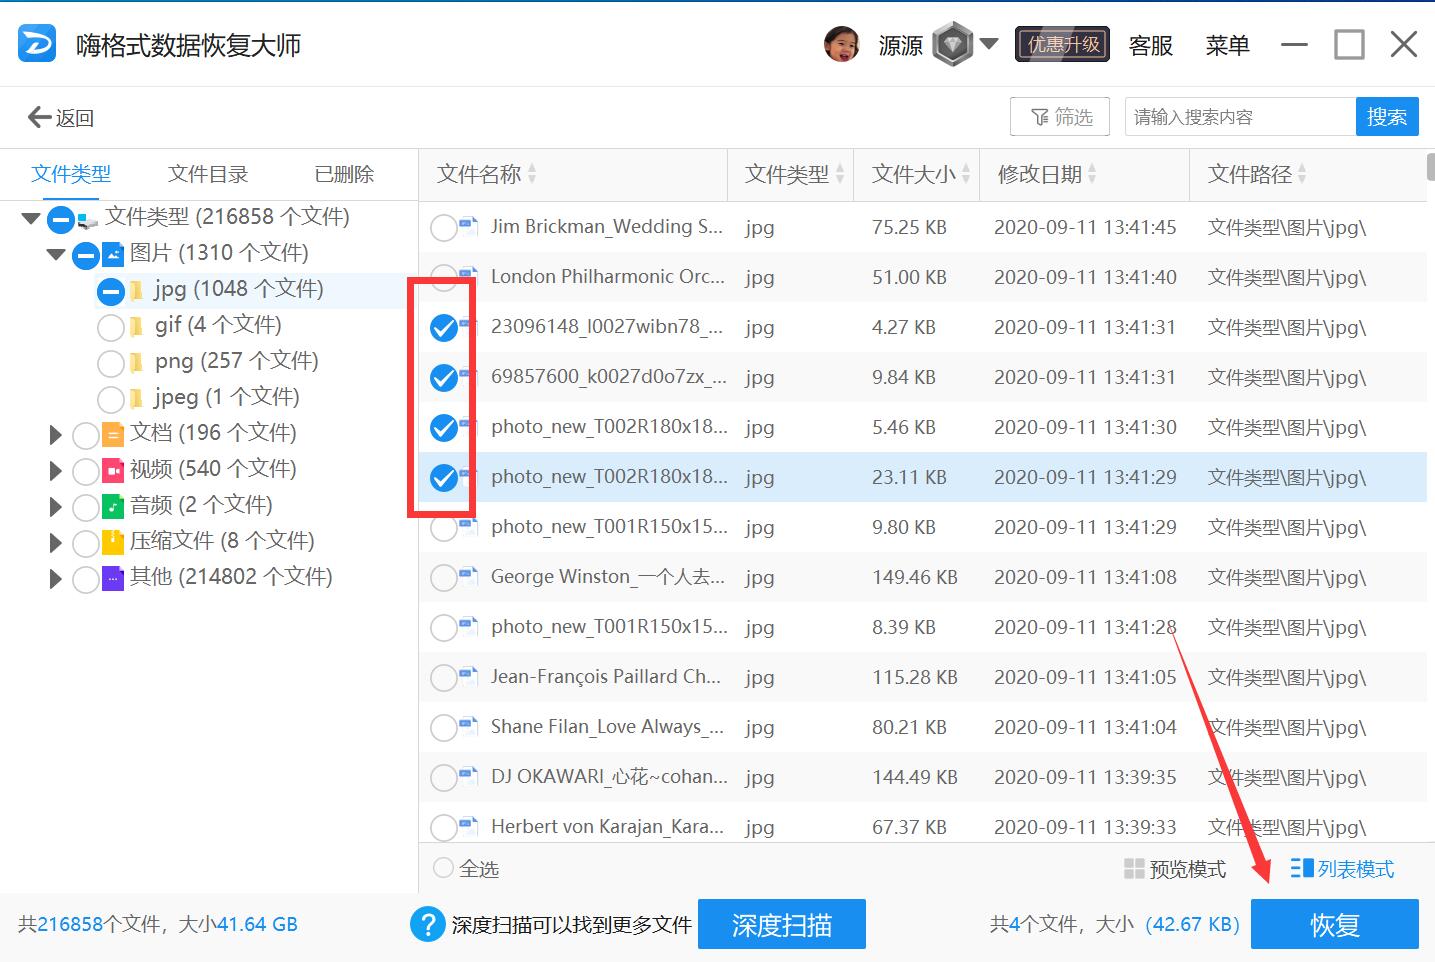Expand the 音频 (2 个文件) node
Viewport: 1435px width, 962px height.
(x=55, y=507)
